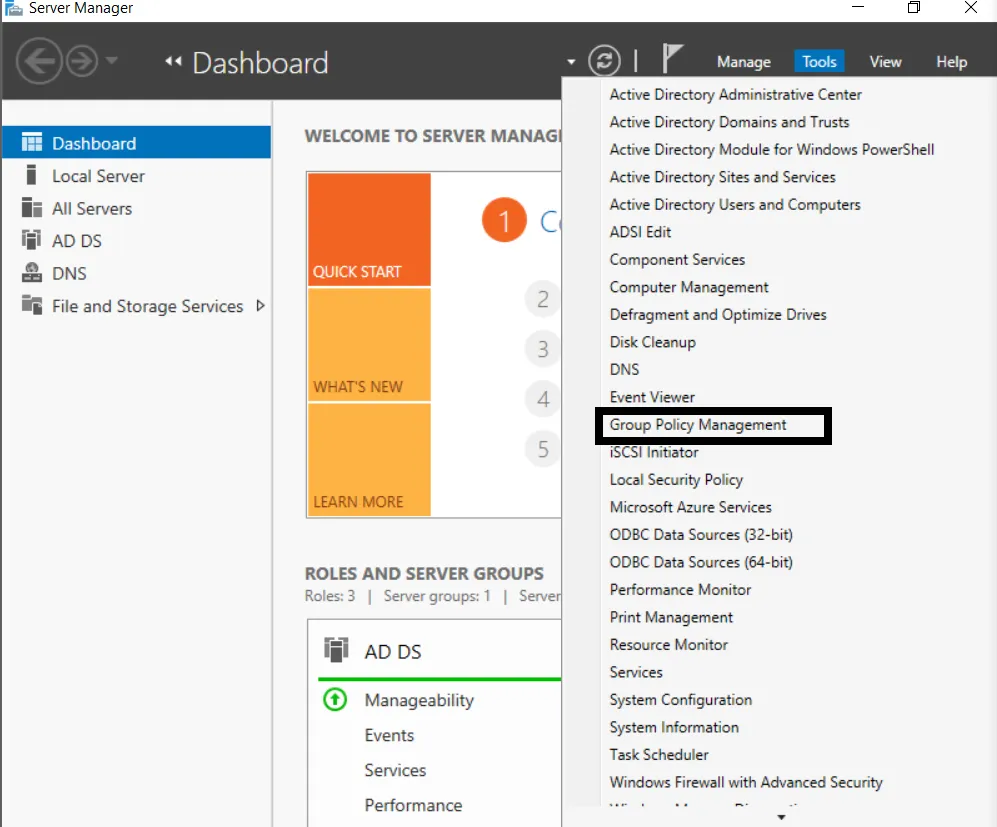
Task: Open Microsoft Azure Services
Action: (690, 507)
